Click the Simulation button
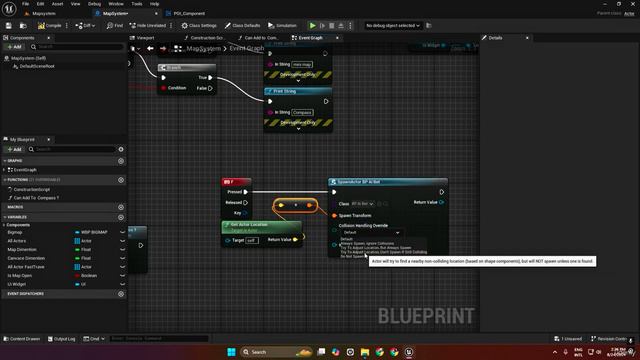Screen dimensions: 640x360 [x=282, y=25]
